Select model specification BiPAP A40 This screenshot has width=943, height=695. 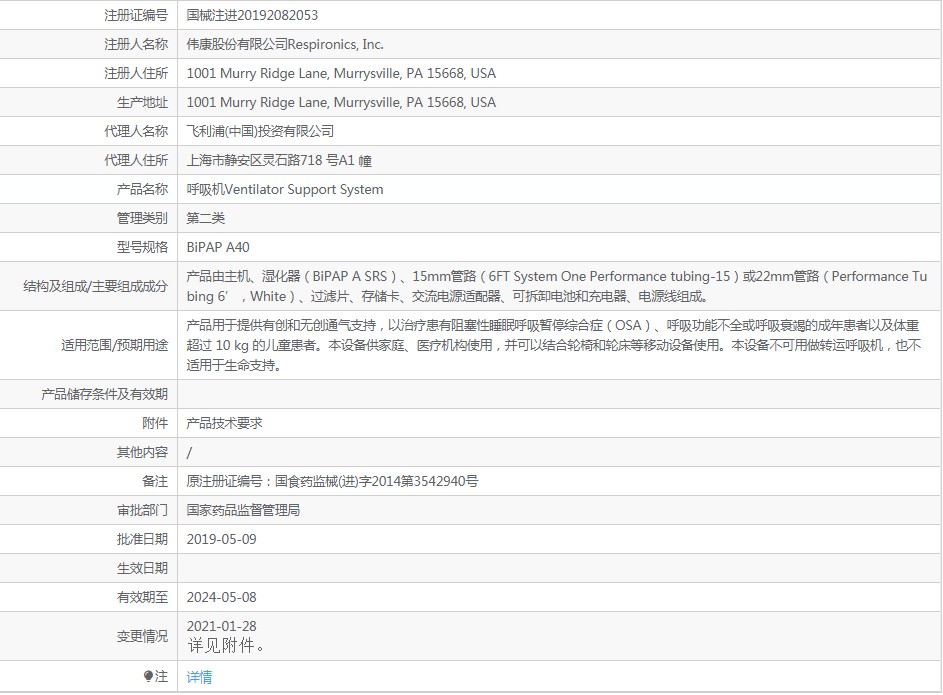(x=218, y=247)
